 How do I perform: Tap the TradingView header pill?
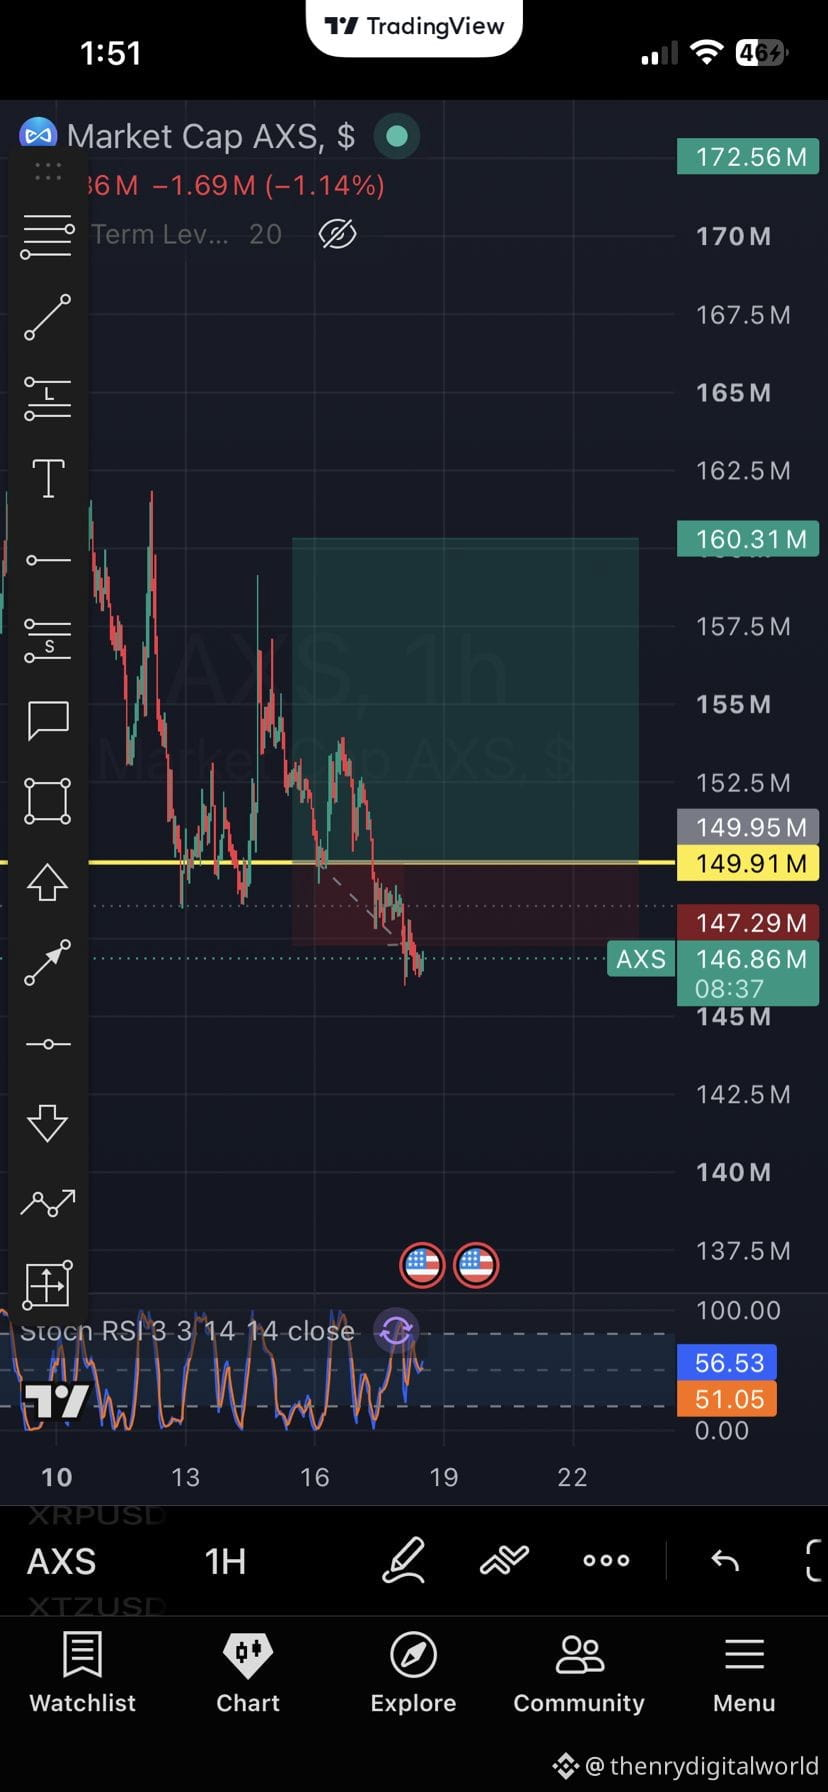(x=414, y=27)
